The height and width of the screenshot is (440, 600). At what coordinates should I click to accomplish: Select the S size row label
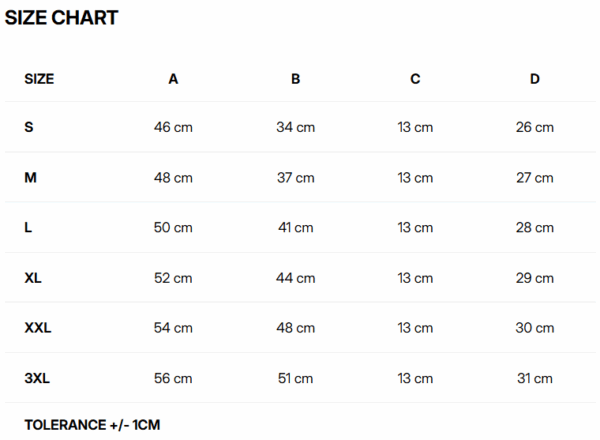pyautogui.click(x=29, y=127)
